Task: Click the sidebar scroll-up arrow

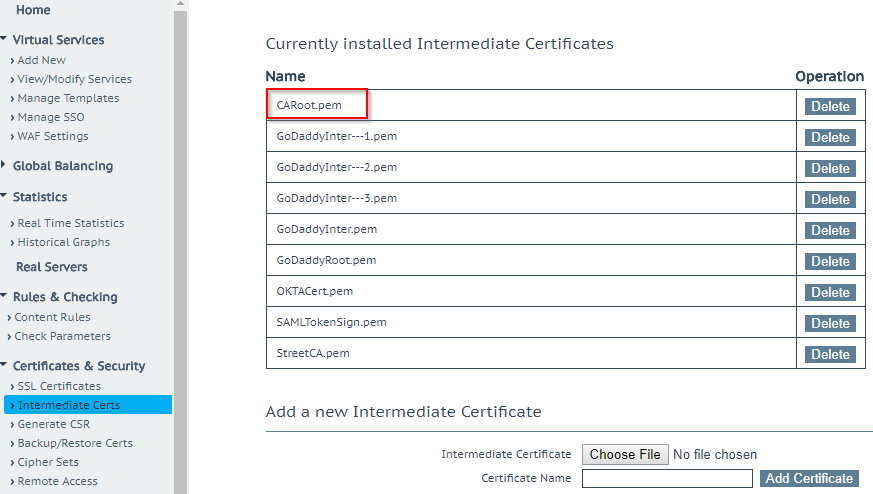Action: click(x=180, y=4)
